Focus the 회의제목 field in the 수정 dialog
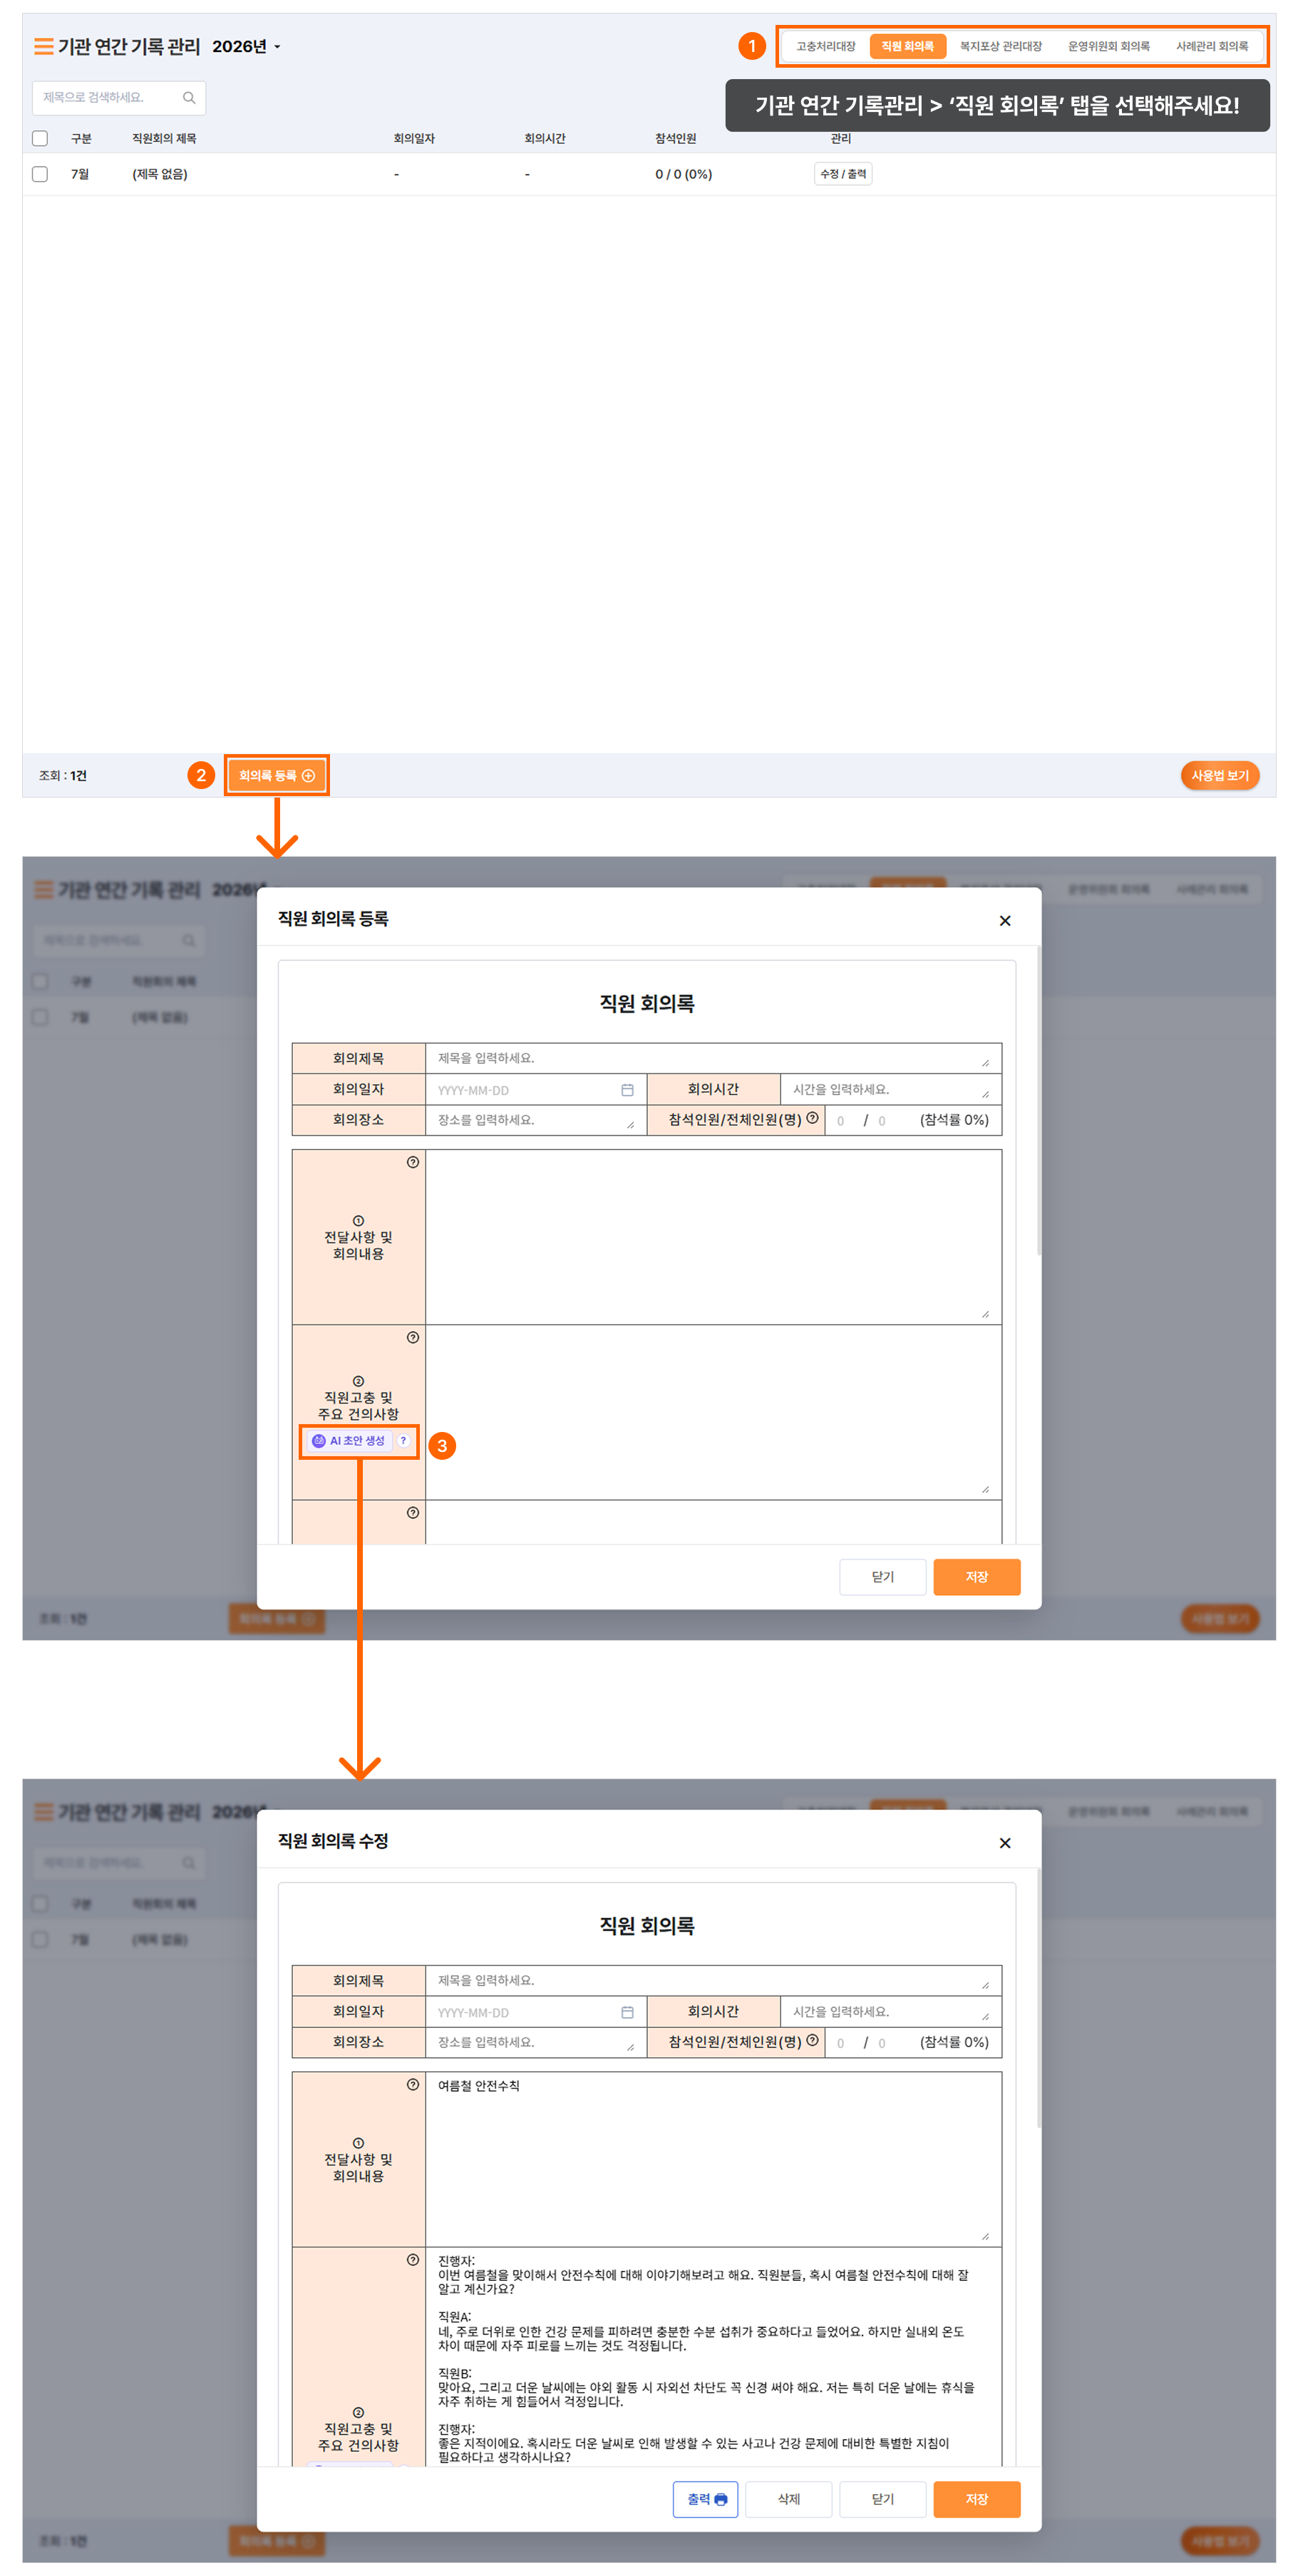 coord(713,1981)
